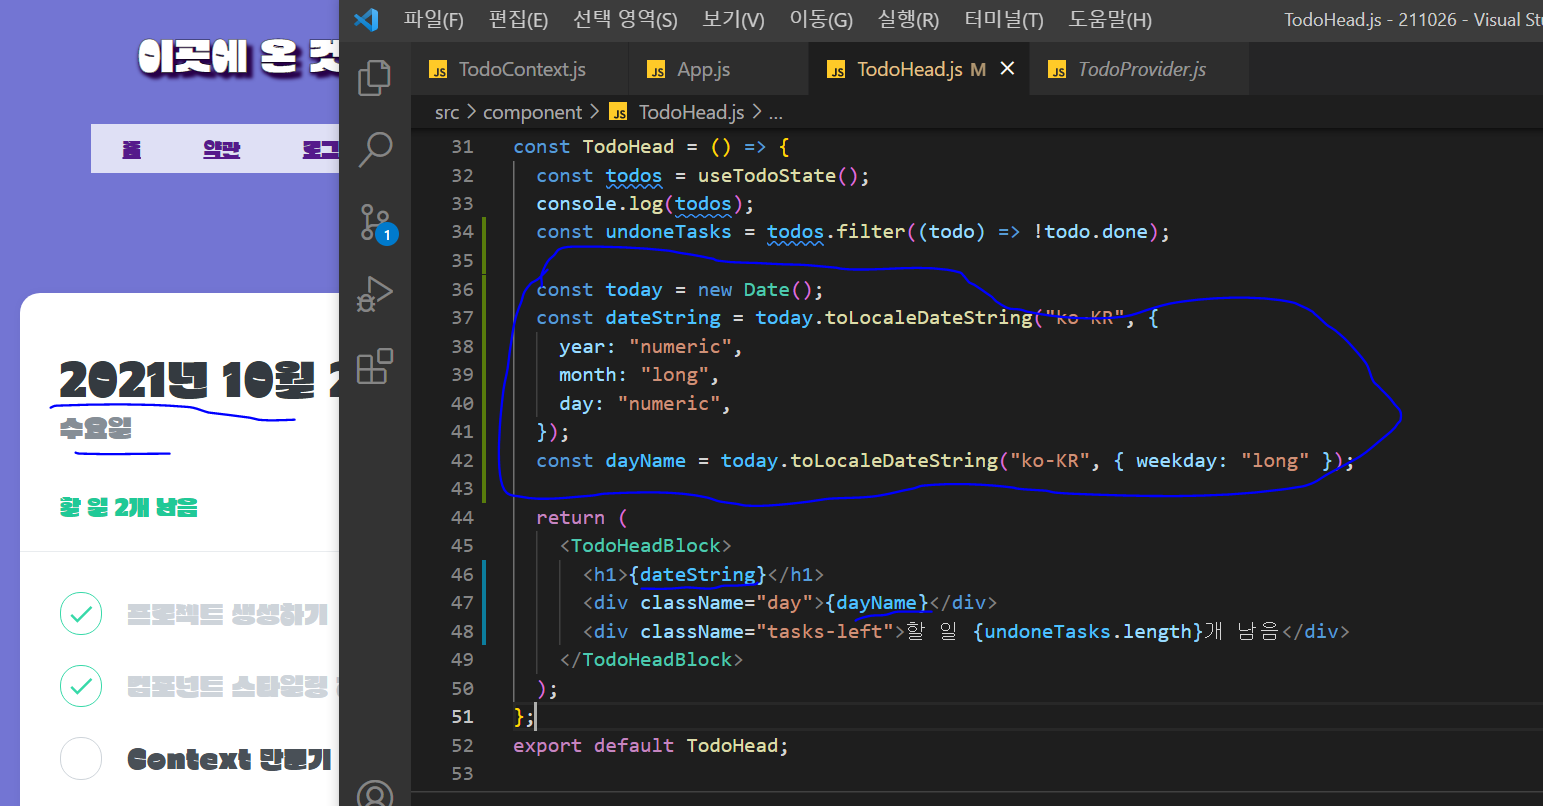Toggle the 컴포넌트 스타일링 todo check circle

pos(81,686)
